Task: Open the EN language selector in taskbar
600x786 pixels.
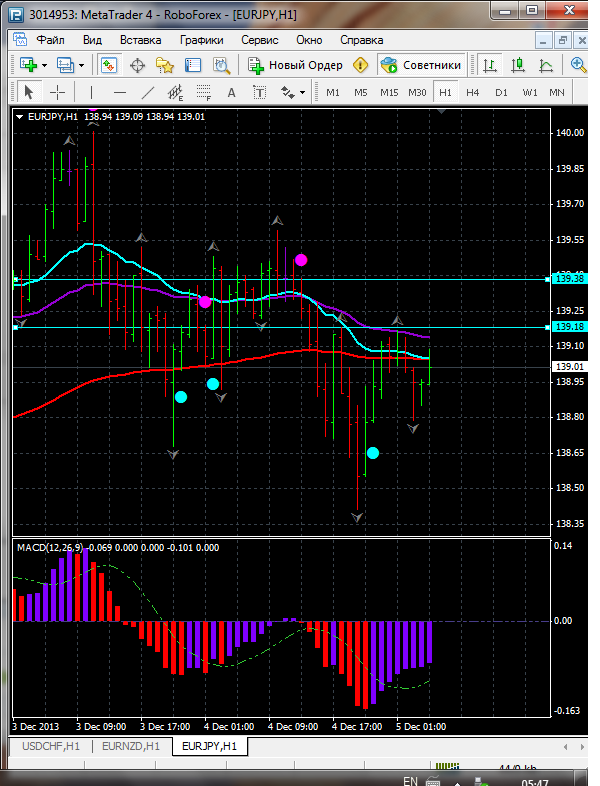Action: [410, 780]
